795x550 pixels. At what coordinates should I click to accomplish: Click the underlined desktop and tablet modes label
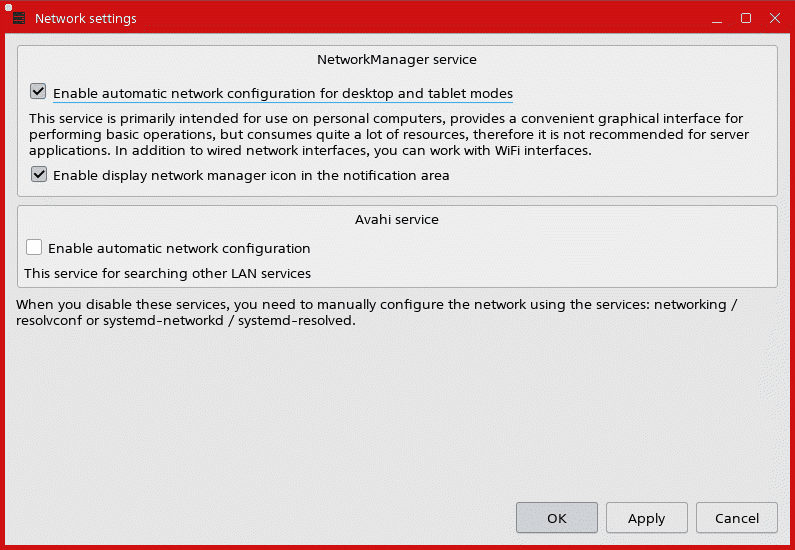click(x=282, y=93)
